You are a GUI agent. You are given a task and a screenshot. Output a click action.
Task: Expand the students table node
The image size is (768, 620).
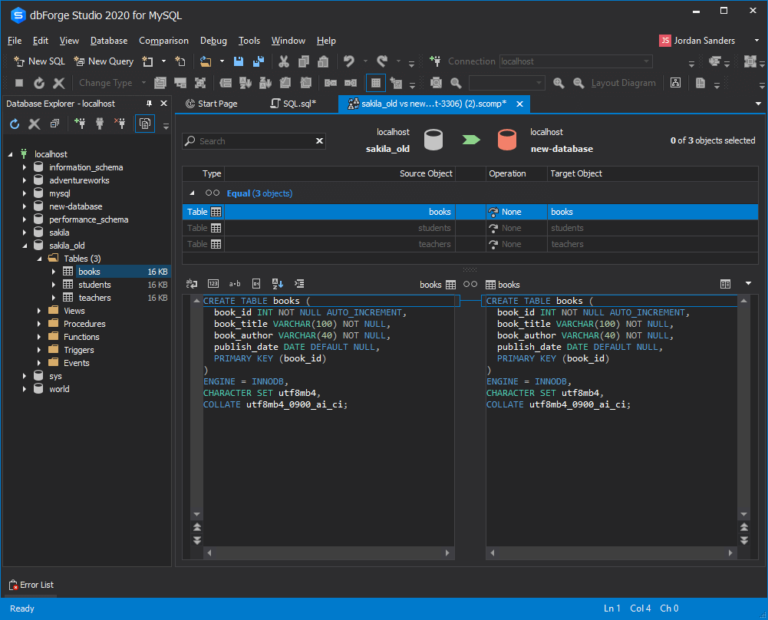(53, 285)
